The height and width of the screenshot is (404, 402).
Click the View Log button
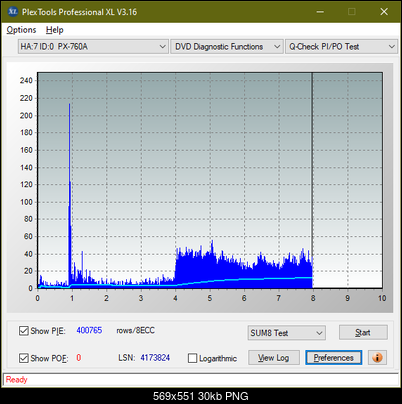click(x=274, y=358)
